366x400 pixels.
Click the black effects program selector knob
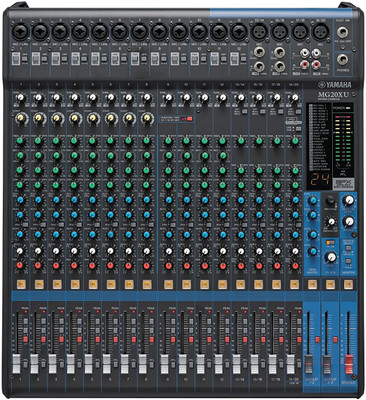pyautogui.click(x=330, y=200)
